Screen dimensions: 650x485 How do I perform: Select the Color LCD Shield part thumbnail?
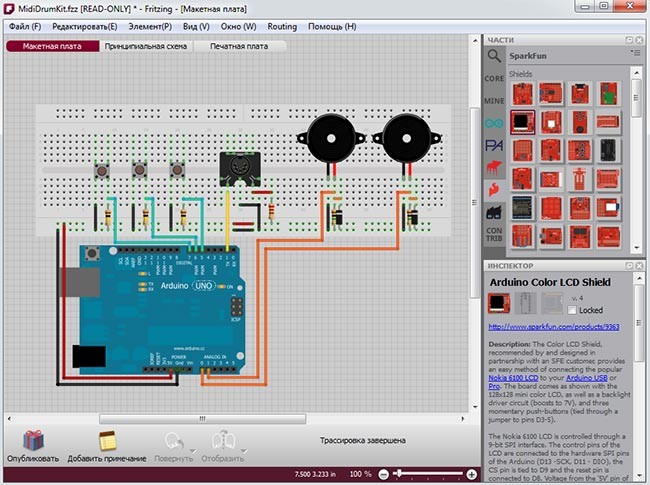[522, 122]
